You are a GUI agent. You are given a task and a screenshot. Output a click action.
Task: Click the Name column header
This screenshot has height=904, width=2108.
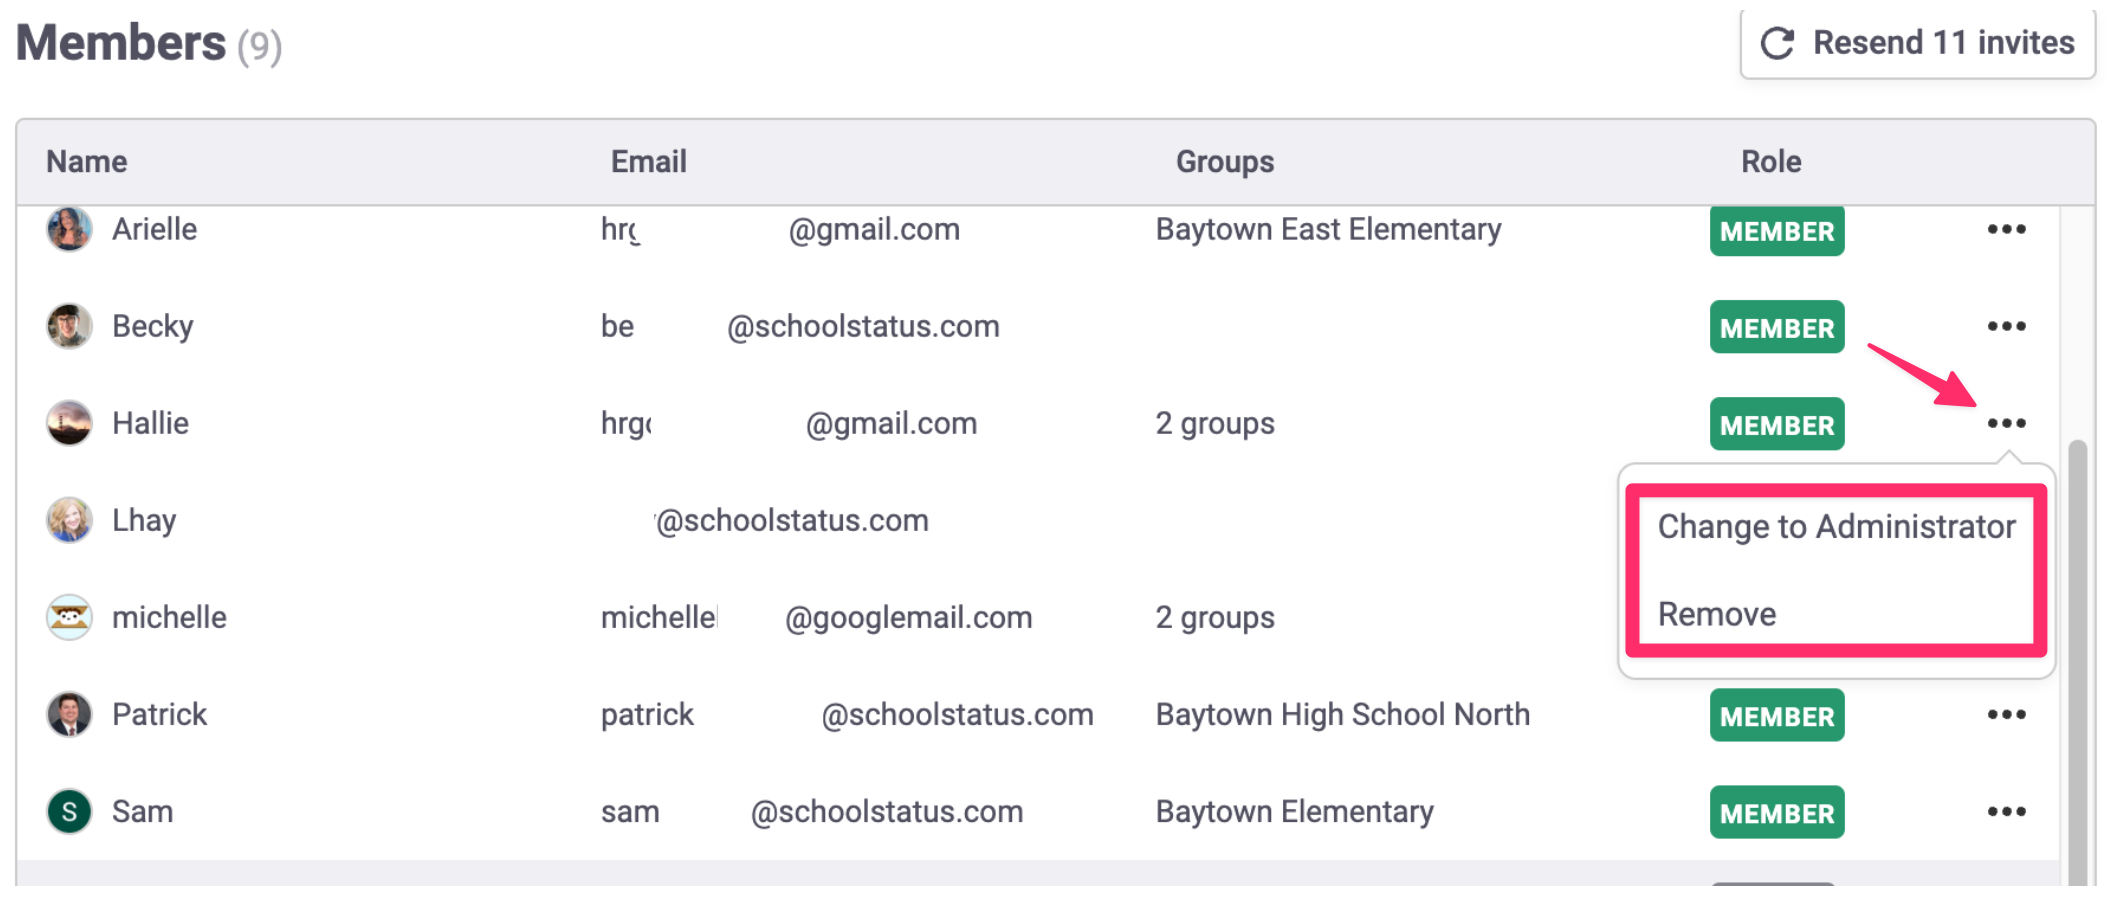coord(87,162)
